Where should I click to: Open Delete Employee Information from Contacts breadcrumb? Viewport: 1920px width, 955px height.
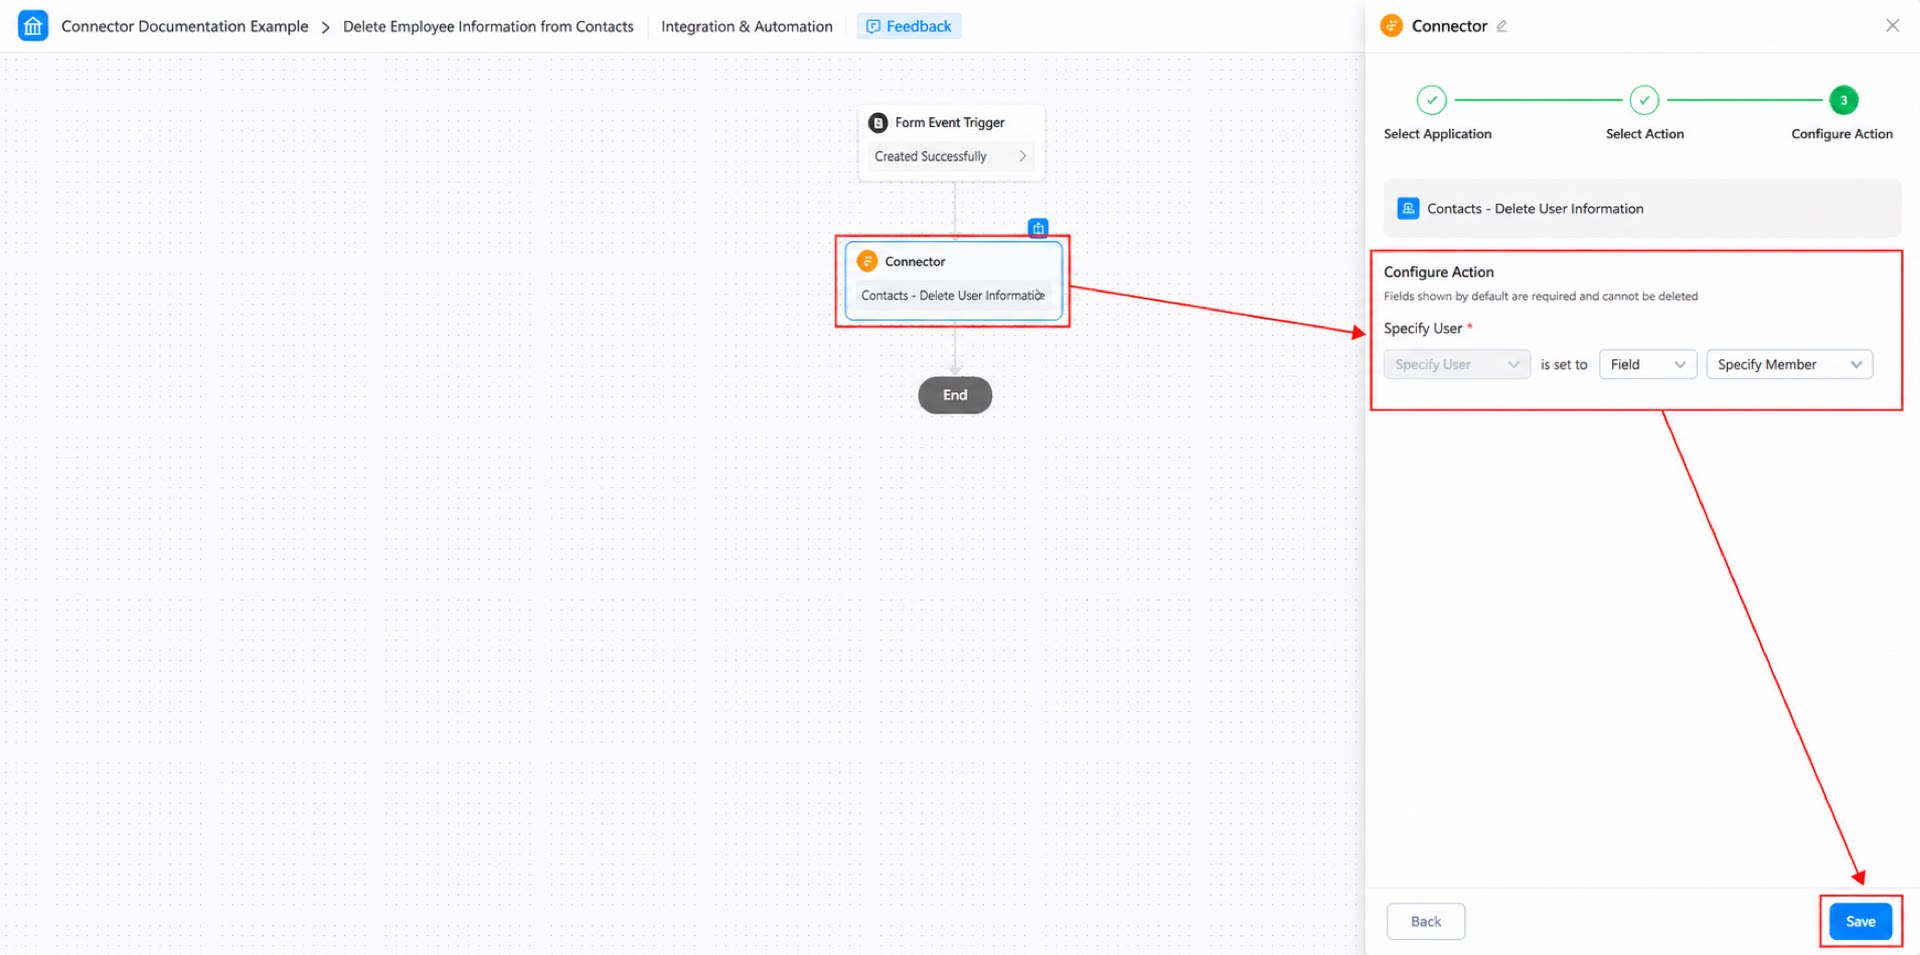coord(488,27)
